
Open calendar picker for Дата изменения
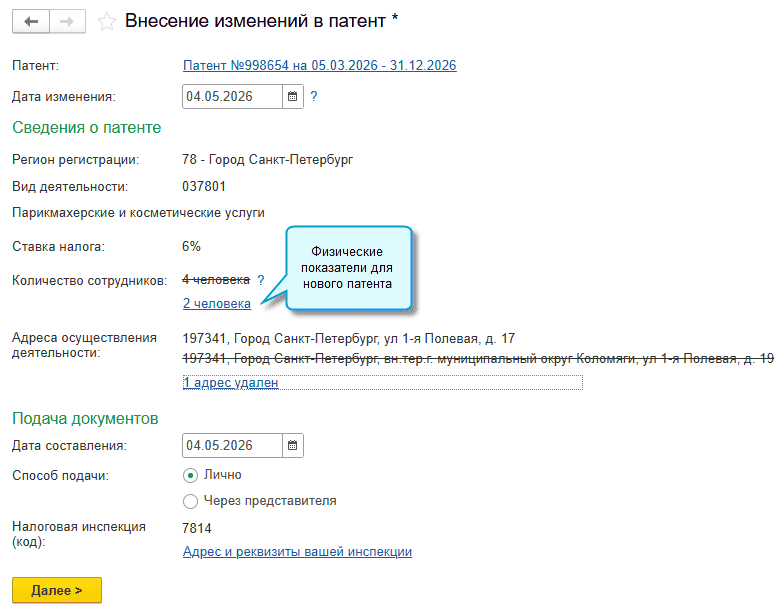(x=293, y=97)
